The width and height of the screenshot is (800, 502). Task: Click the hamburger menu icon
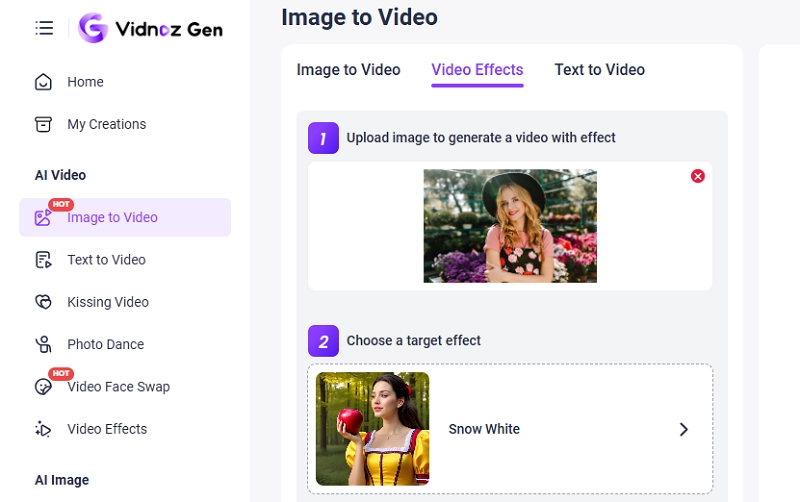click(x=44, y=28)
